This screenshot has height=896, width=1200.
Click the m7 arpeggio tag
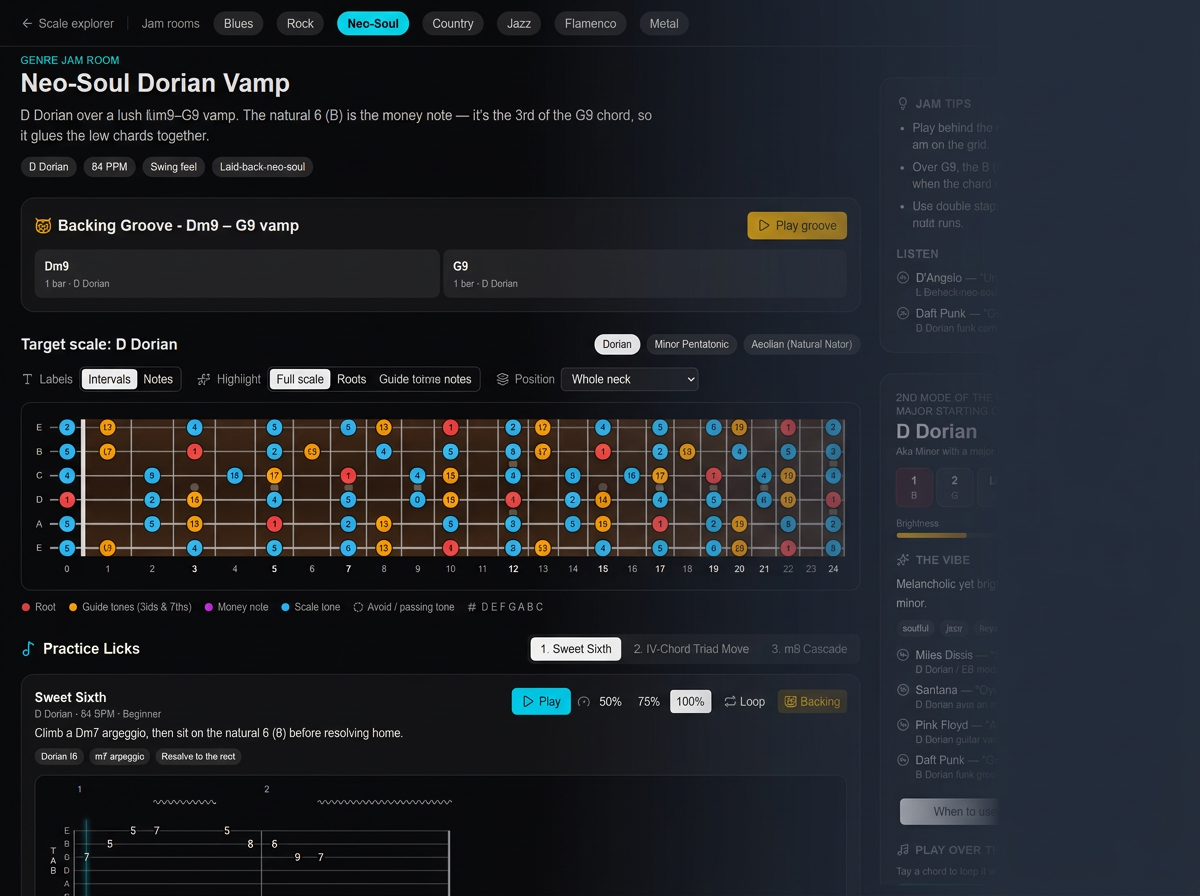click(x=120, y=757)
